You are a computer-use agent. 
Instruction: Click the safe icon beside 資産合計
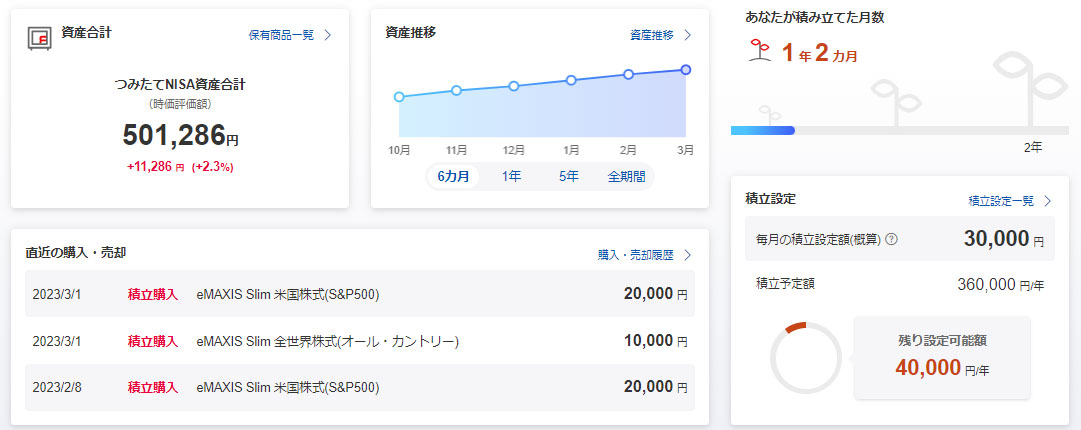(40, 38)
